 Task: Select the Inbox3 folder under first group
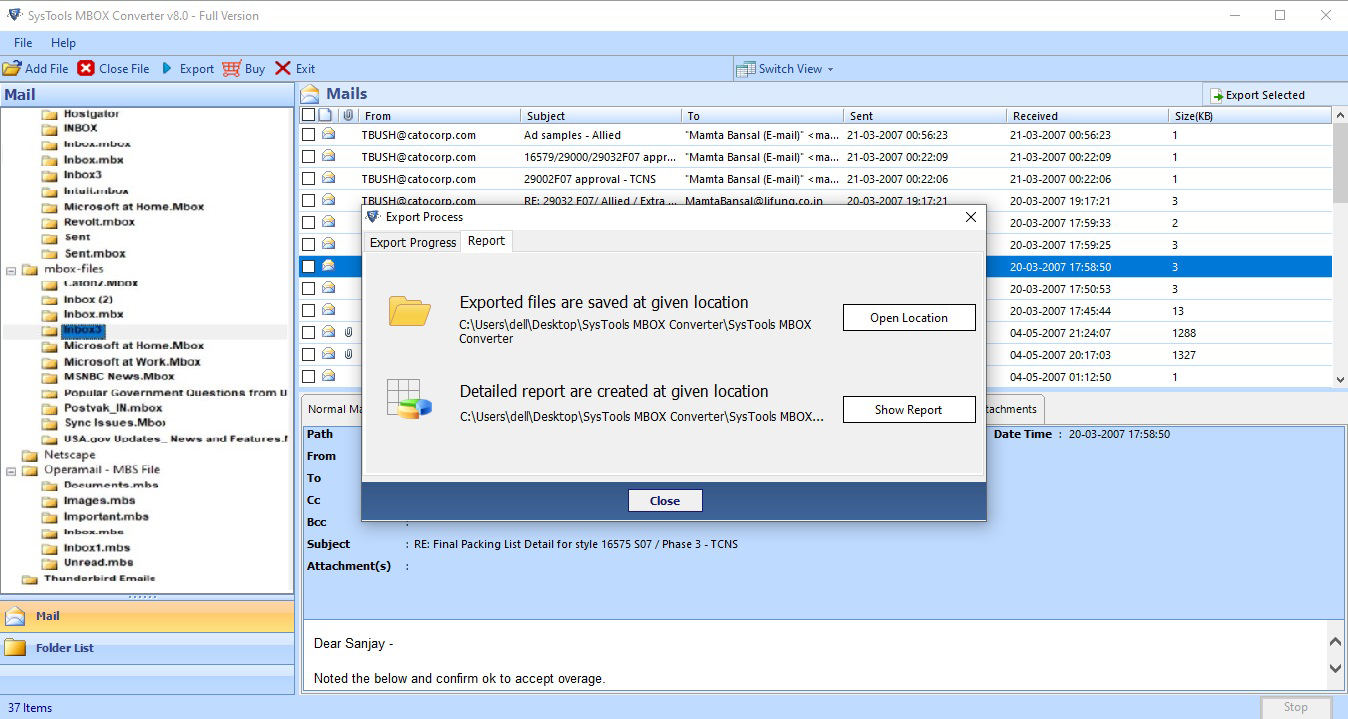tap(83, 175)
